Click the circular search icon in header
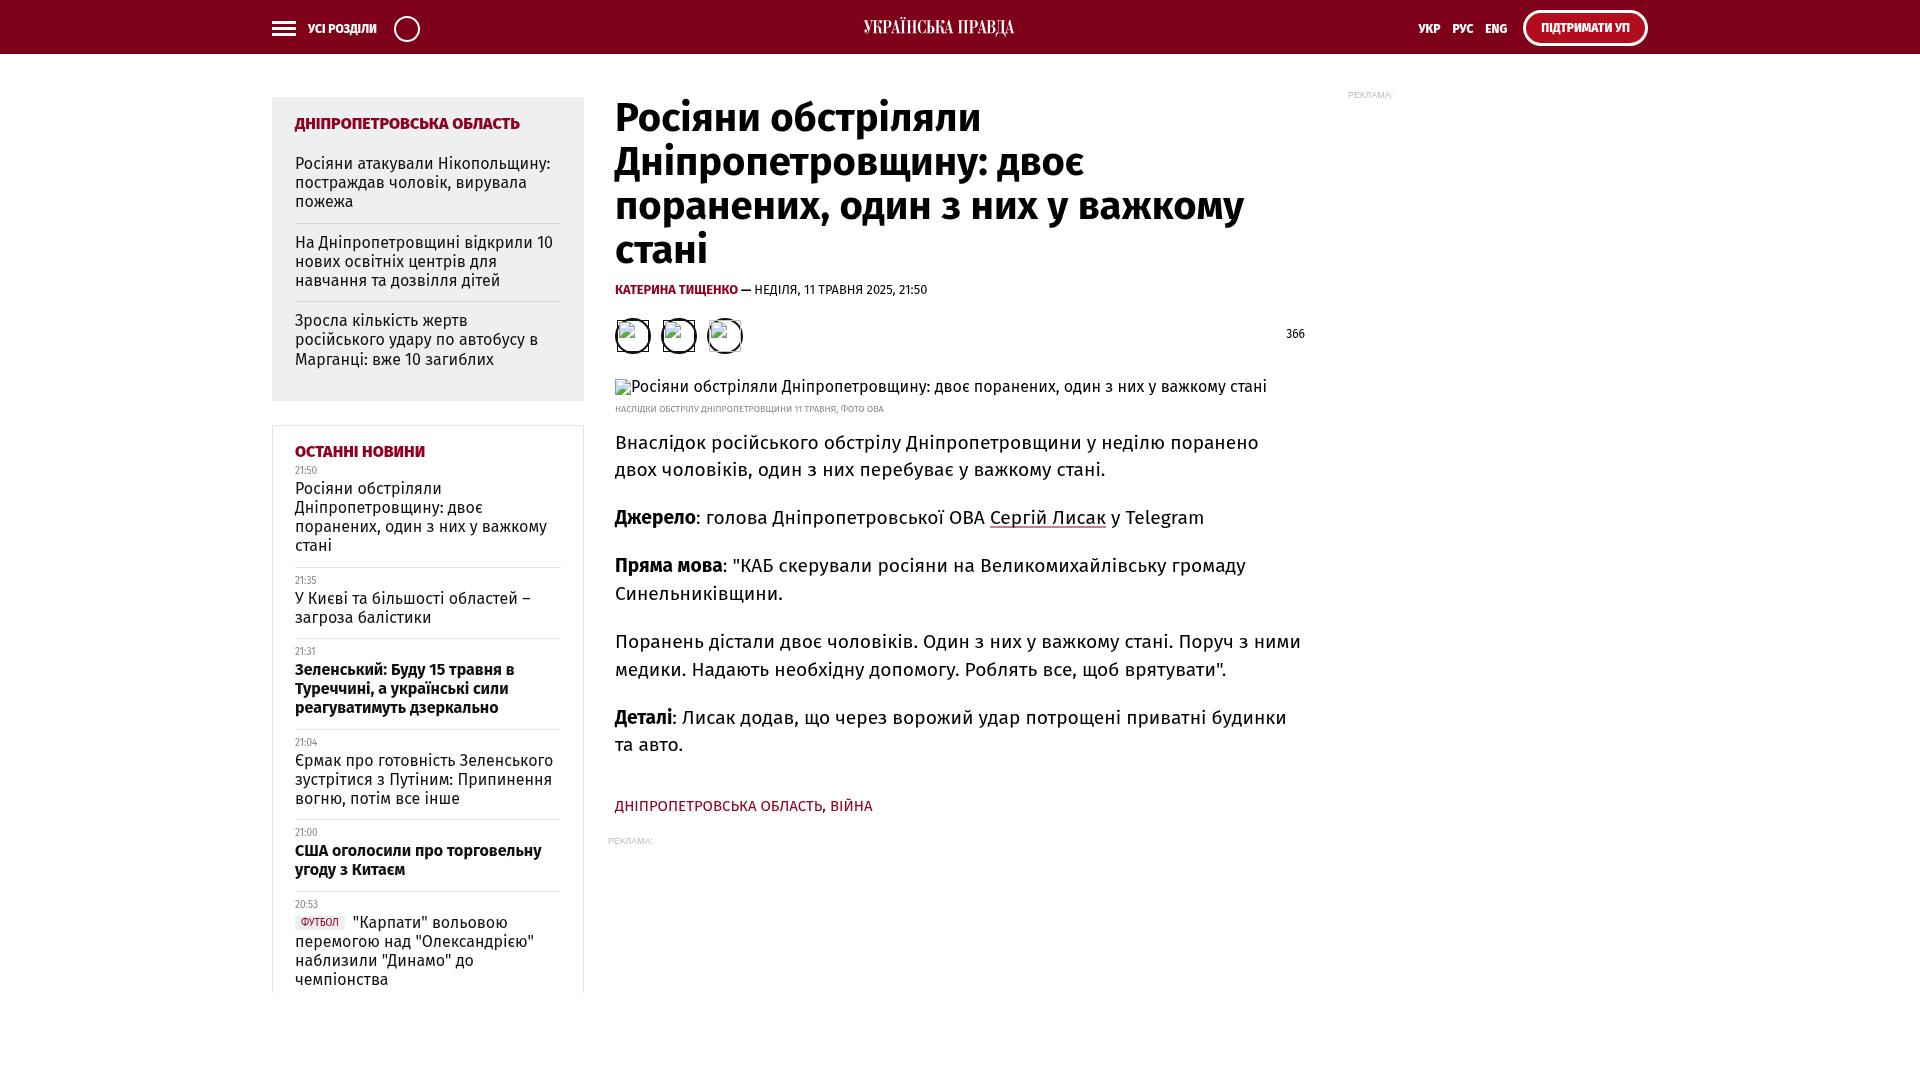 pos(407,29)
